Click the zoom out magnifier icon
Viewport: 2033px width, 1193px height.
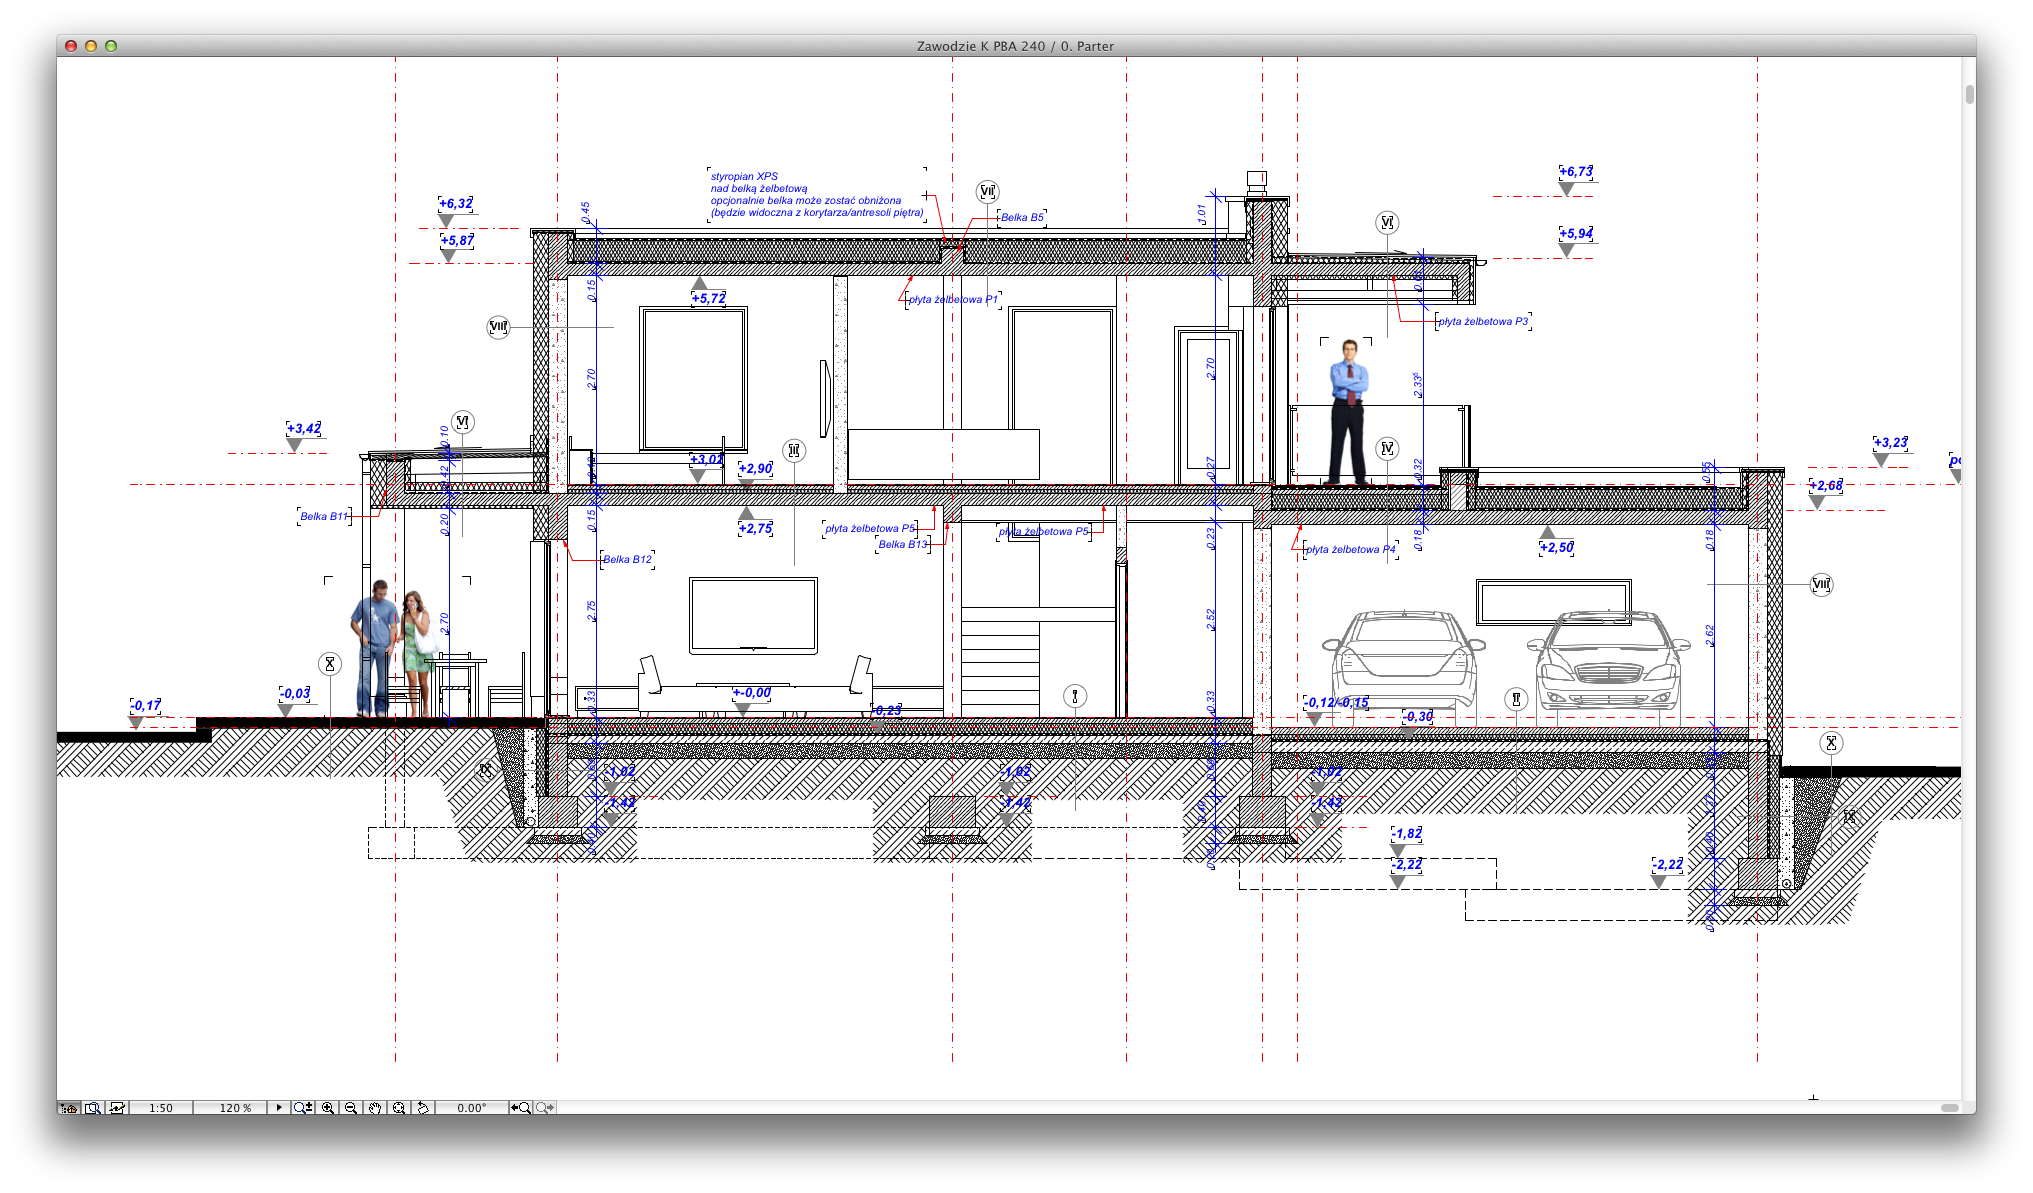coord(351,1108)
